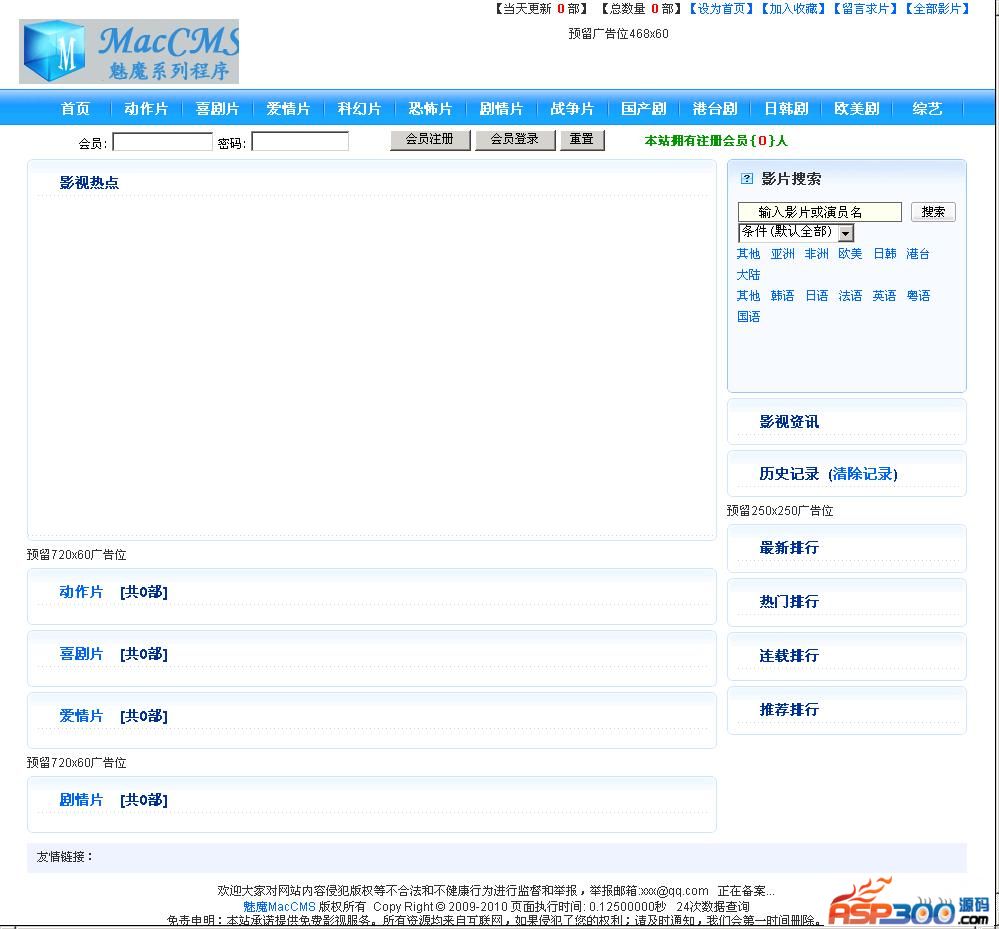Filter by language 韩语
The height and width of the screenshot is (929, 999).
[782, 296]
